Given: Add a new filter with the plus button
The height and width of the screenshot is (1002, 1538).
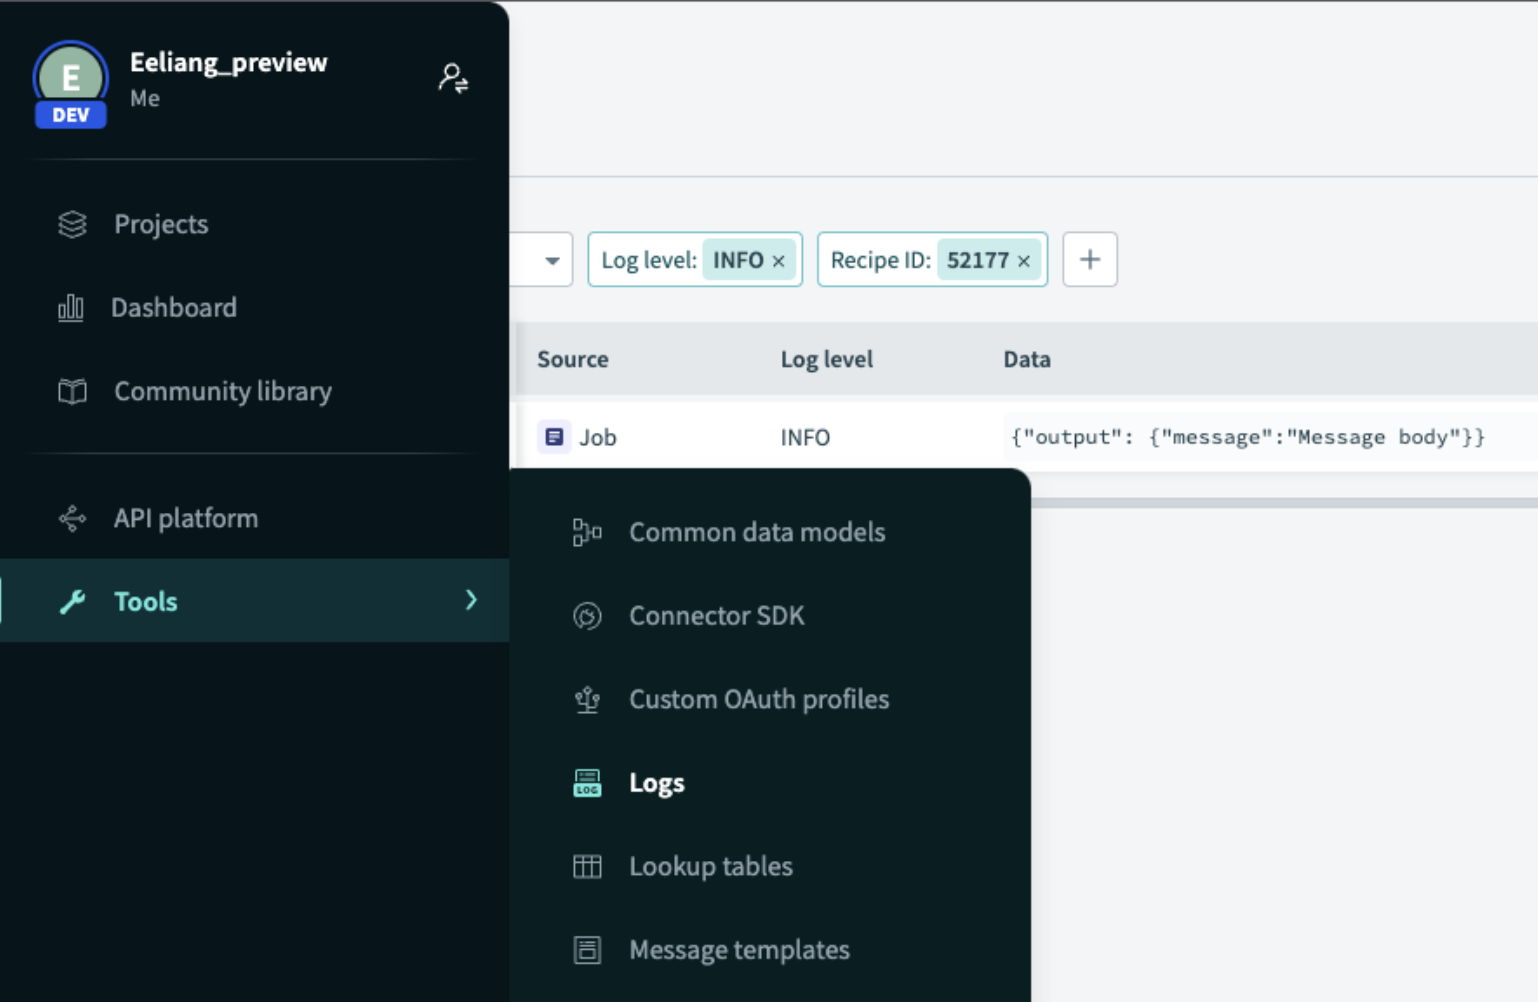Looking at the screenshot, I should coord(1089,259).
